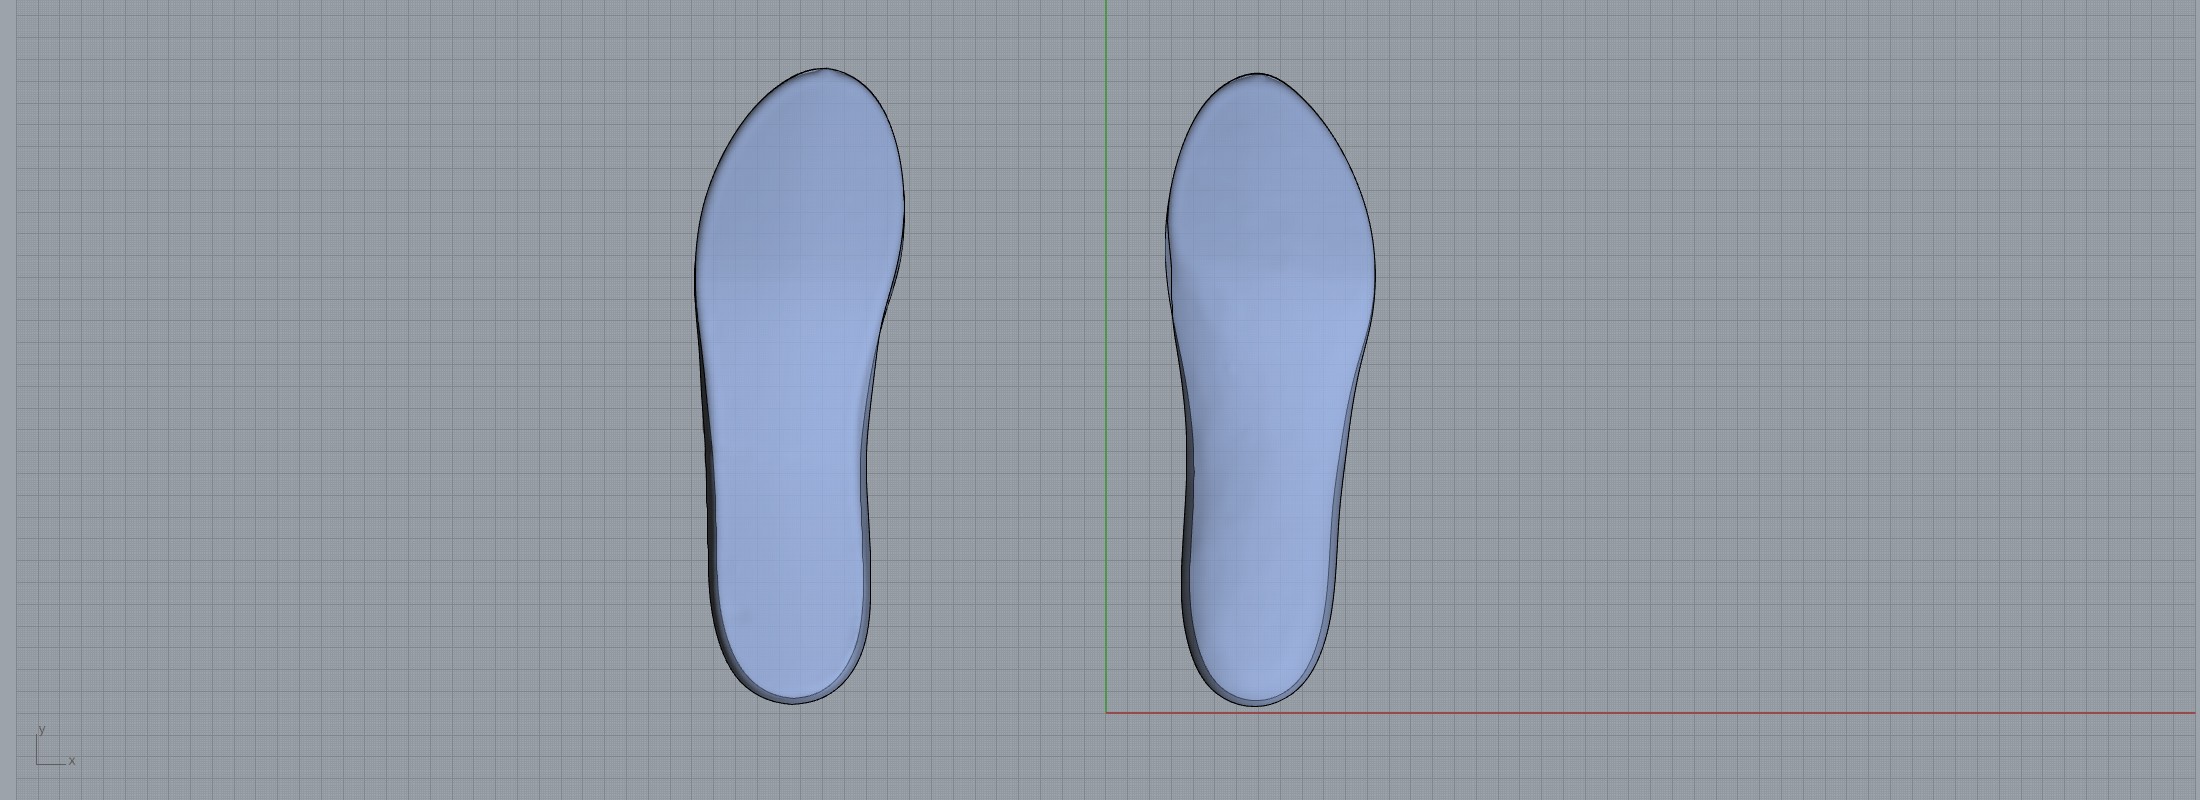Viewport: 2200px width, 800px height.
Task: Pick the toe tip of left insole
Action: click(x=823, y=70)
